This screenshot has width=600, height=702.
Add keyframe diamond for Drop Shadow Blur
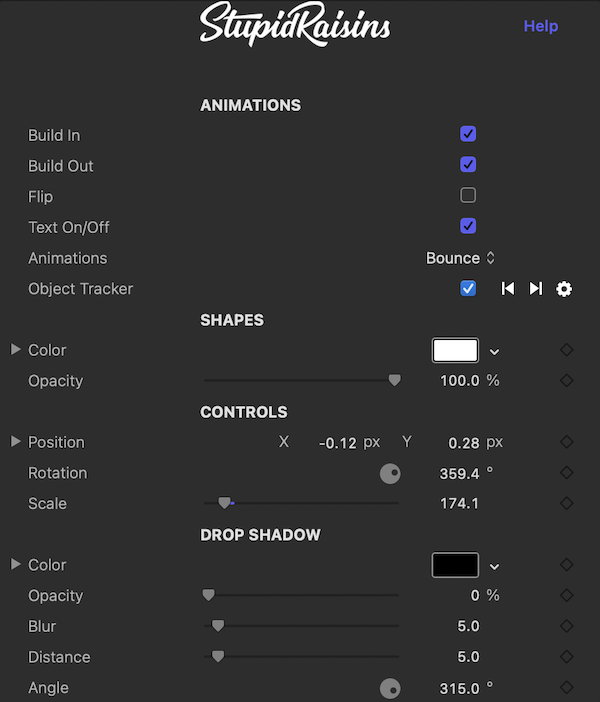[x=566, y=626]
